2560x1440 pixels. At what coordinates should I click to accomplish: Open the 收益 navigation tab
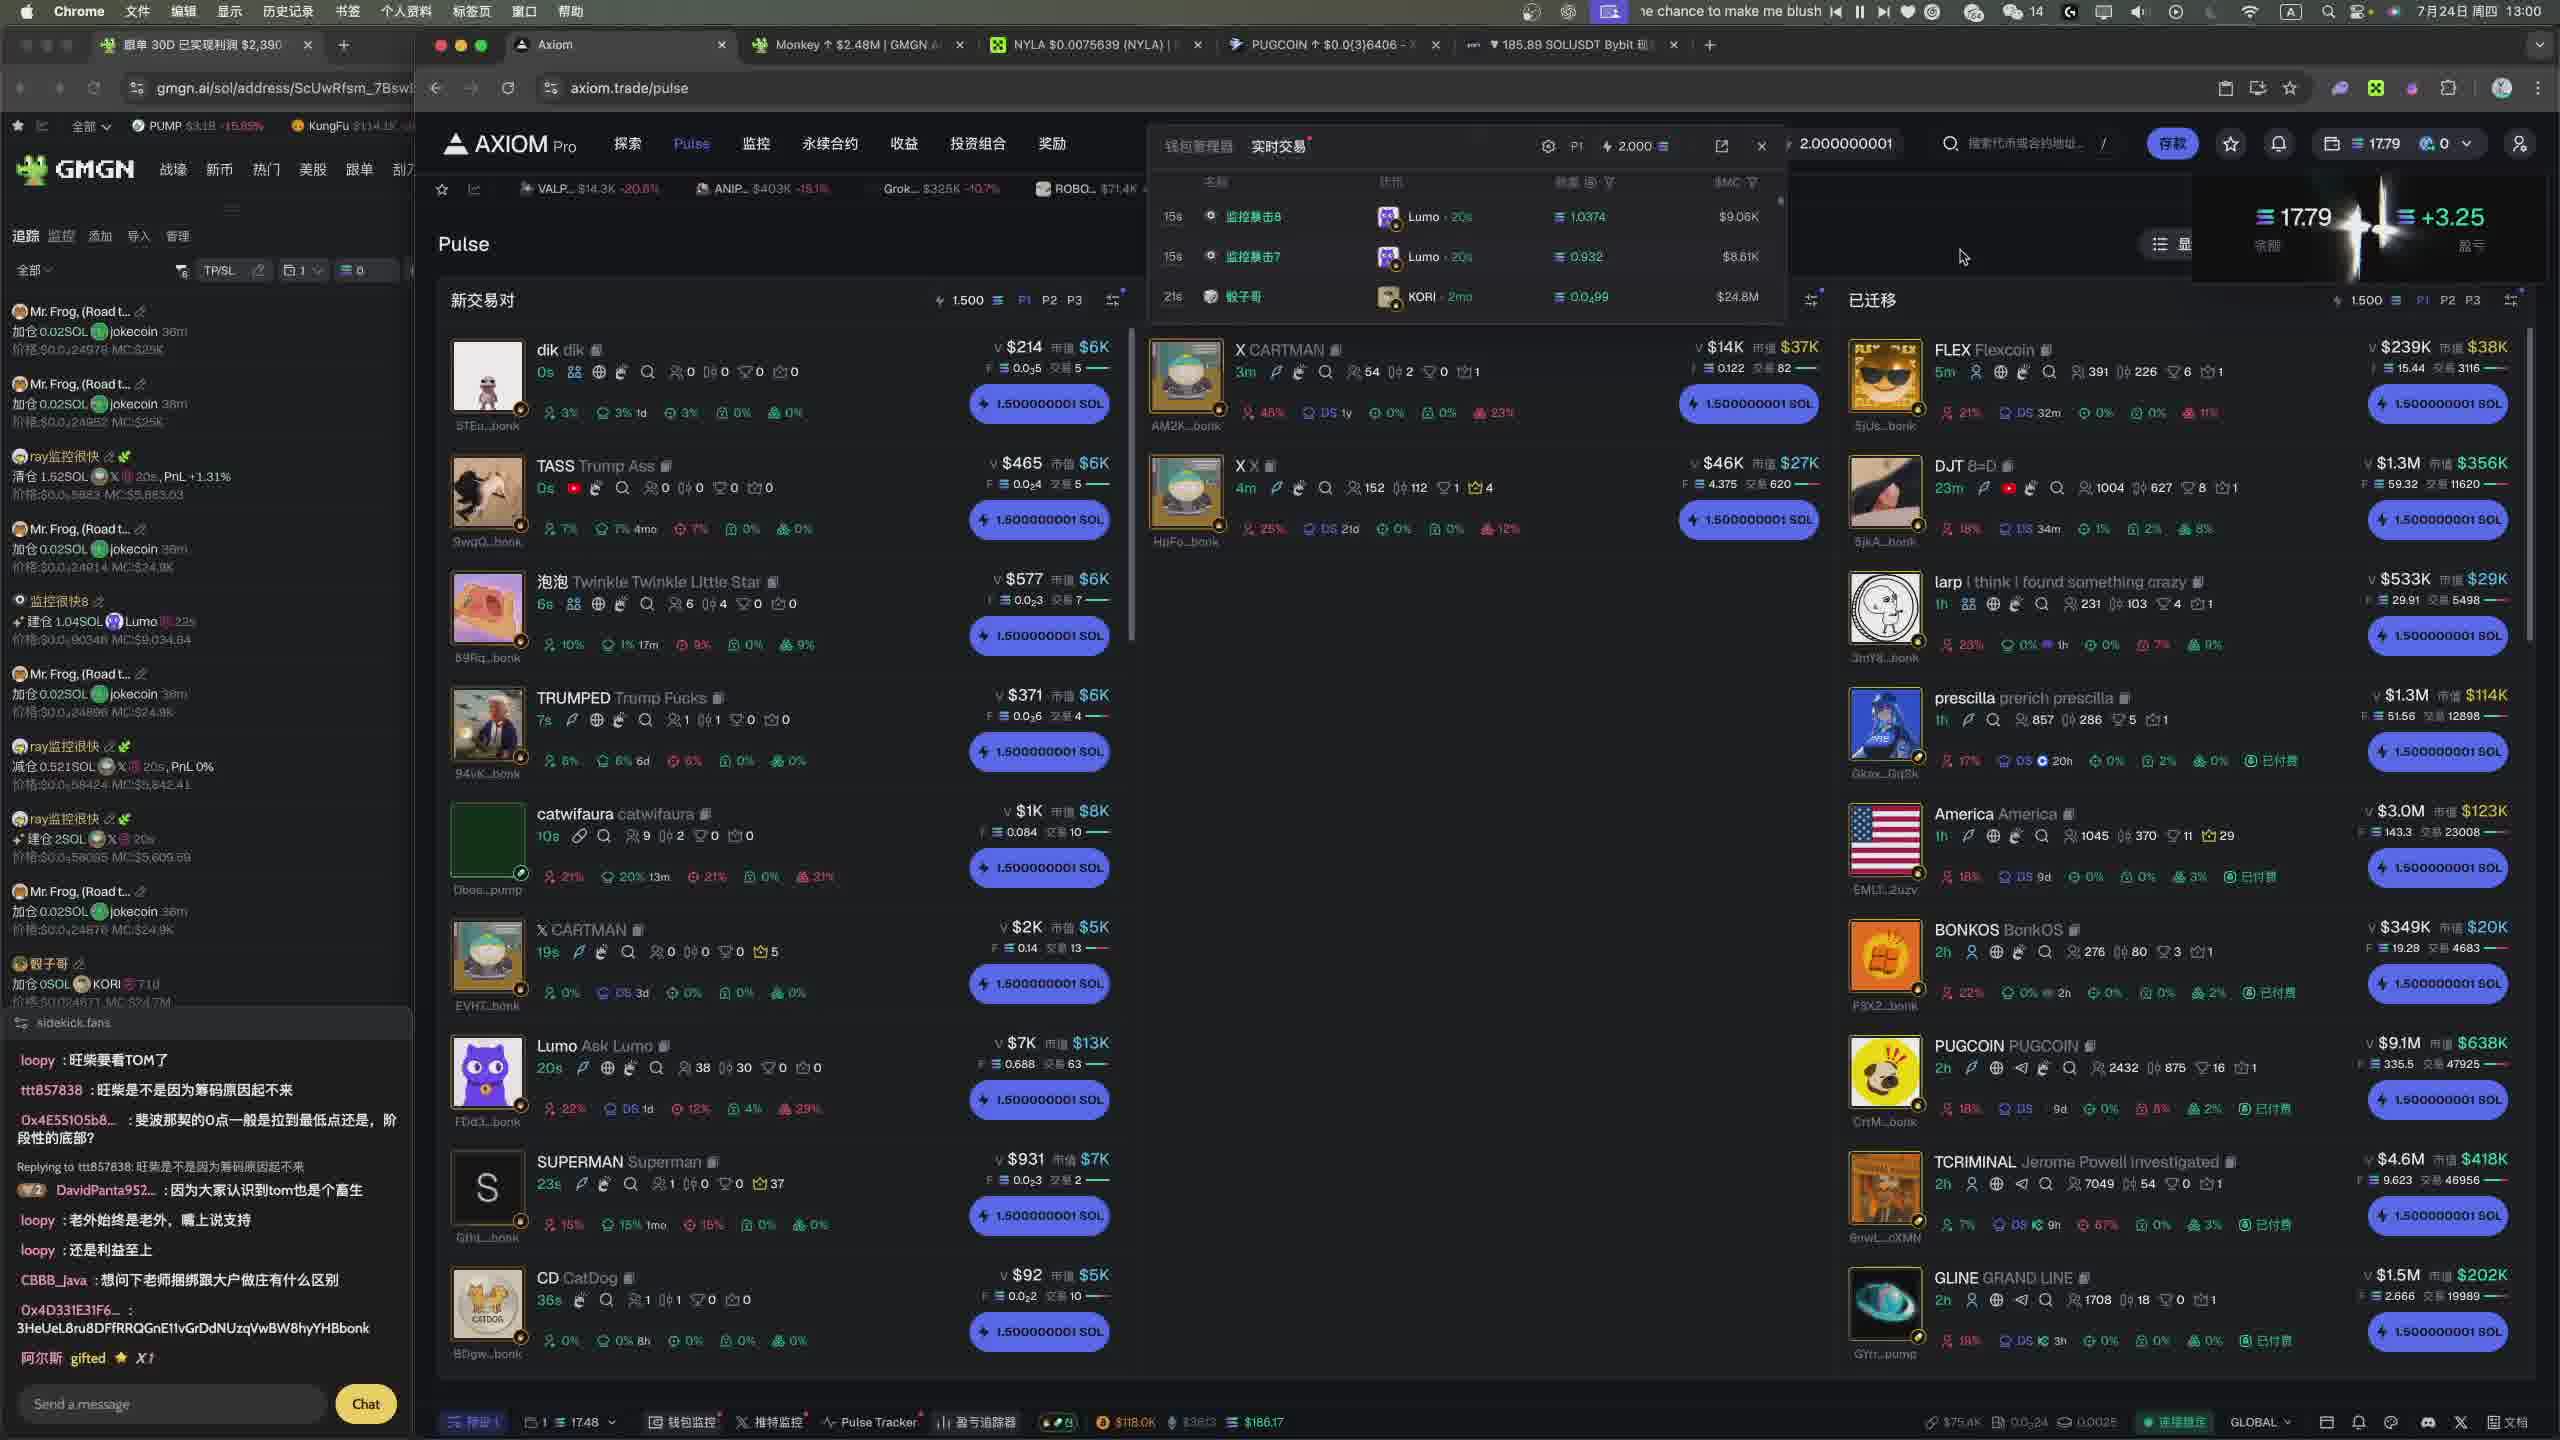click(904, 144)
